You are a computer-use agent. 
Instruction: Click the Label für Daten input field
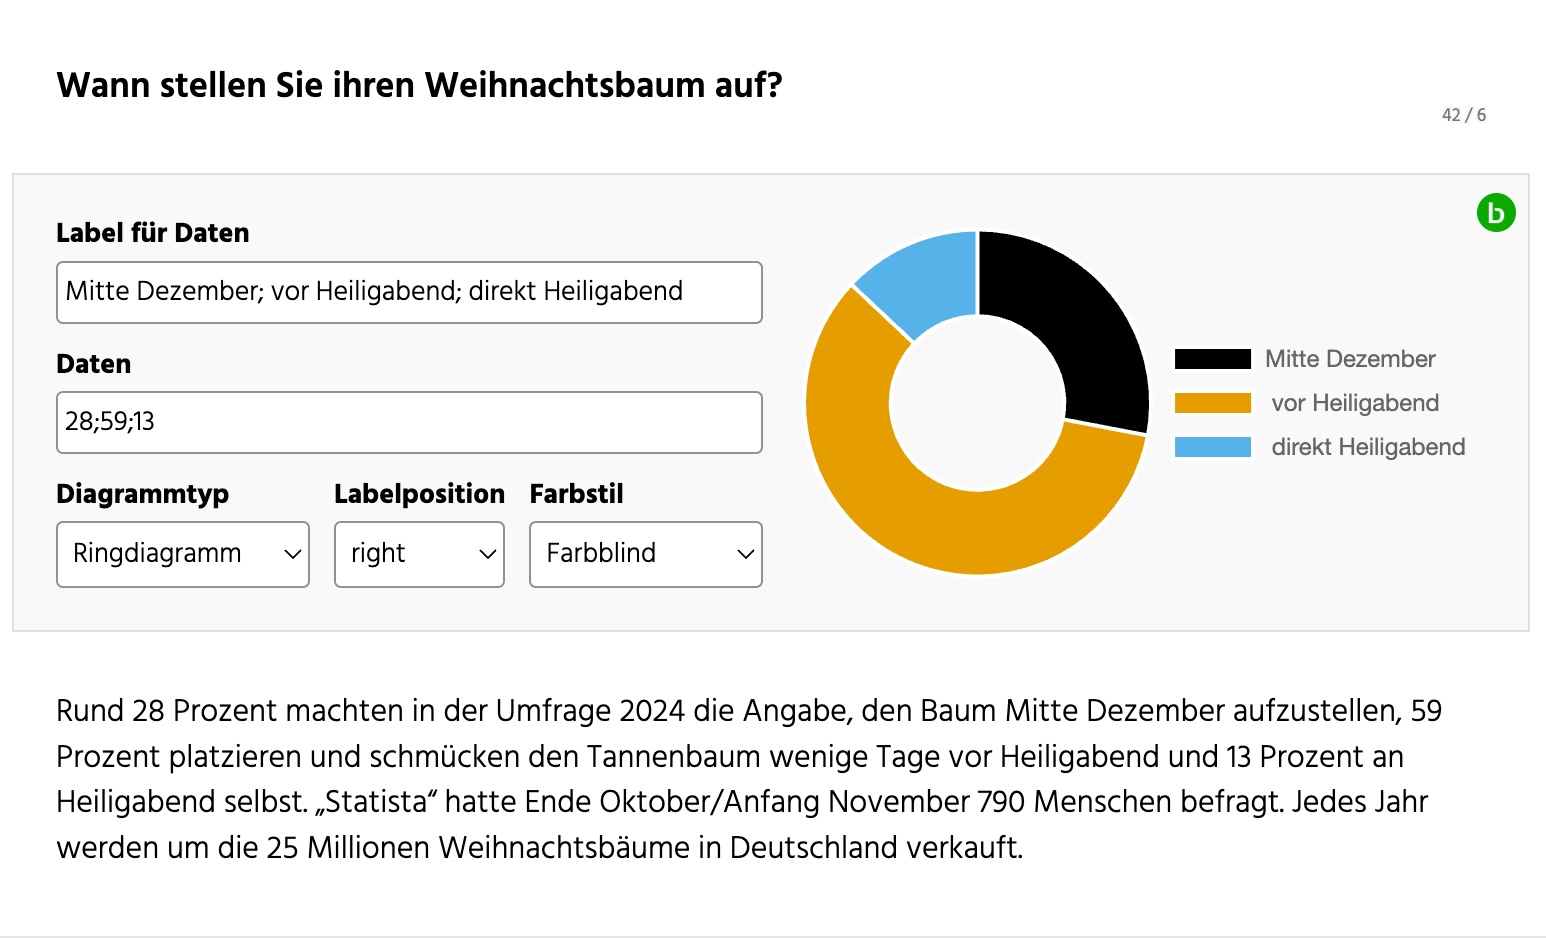coord(409,292)
